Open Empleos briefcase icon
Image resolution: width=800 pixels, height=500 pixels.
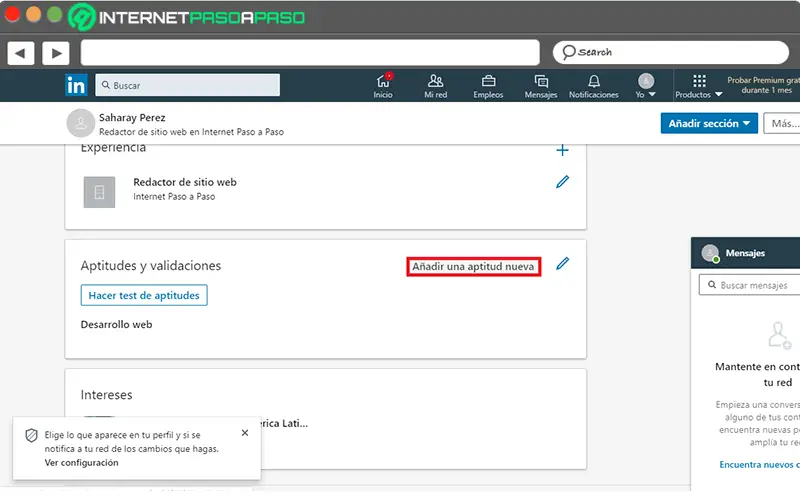click(488, 86)
